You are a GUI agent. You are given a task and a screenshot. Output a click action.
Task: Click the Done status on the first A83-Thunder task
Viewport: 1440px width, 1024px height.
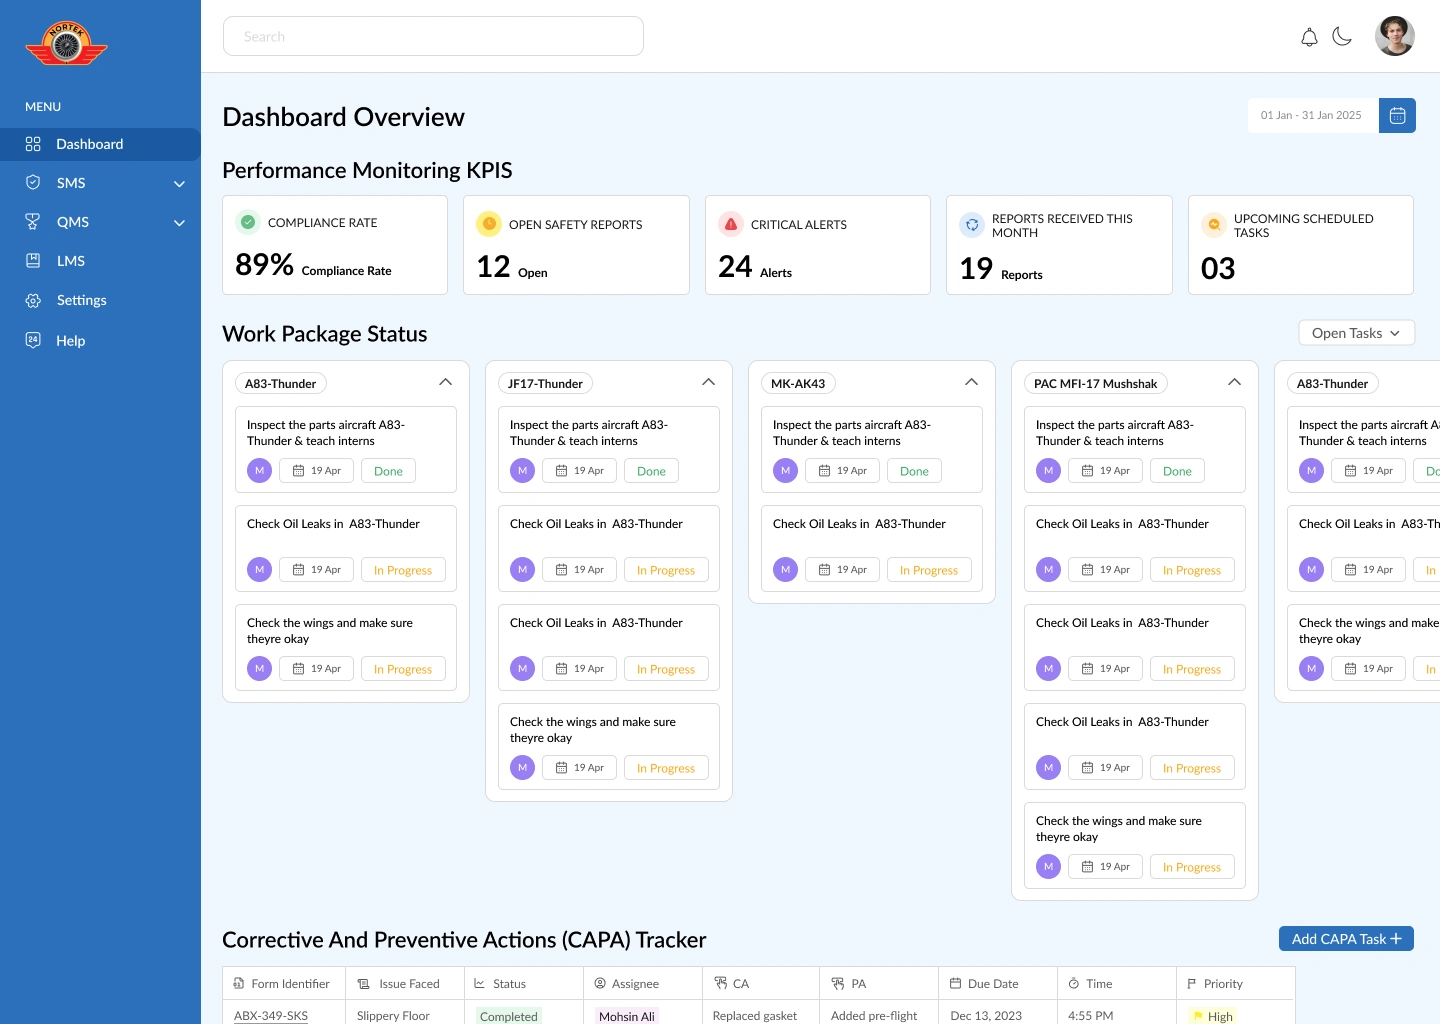pyautogui.click(x=388, y=471)
